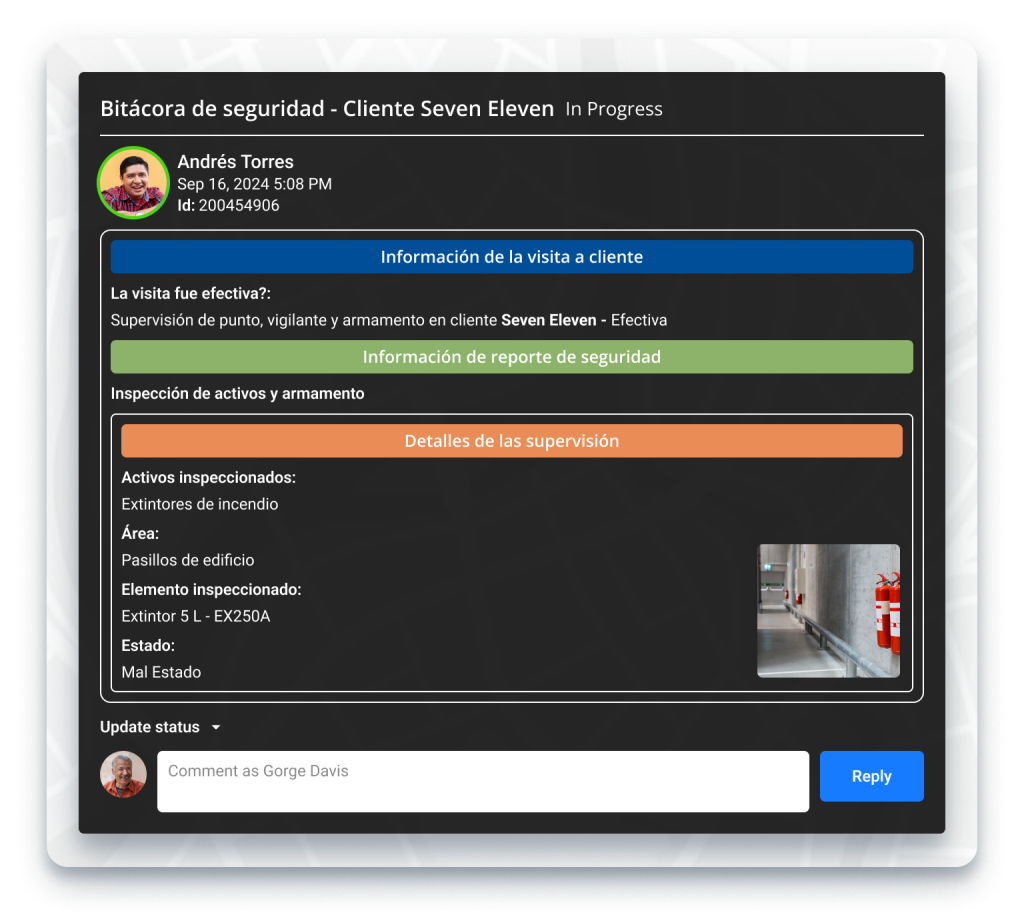Click the Update status caret arrow
Viewport: 1024px width, 923px height.
coord(216,727)
